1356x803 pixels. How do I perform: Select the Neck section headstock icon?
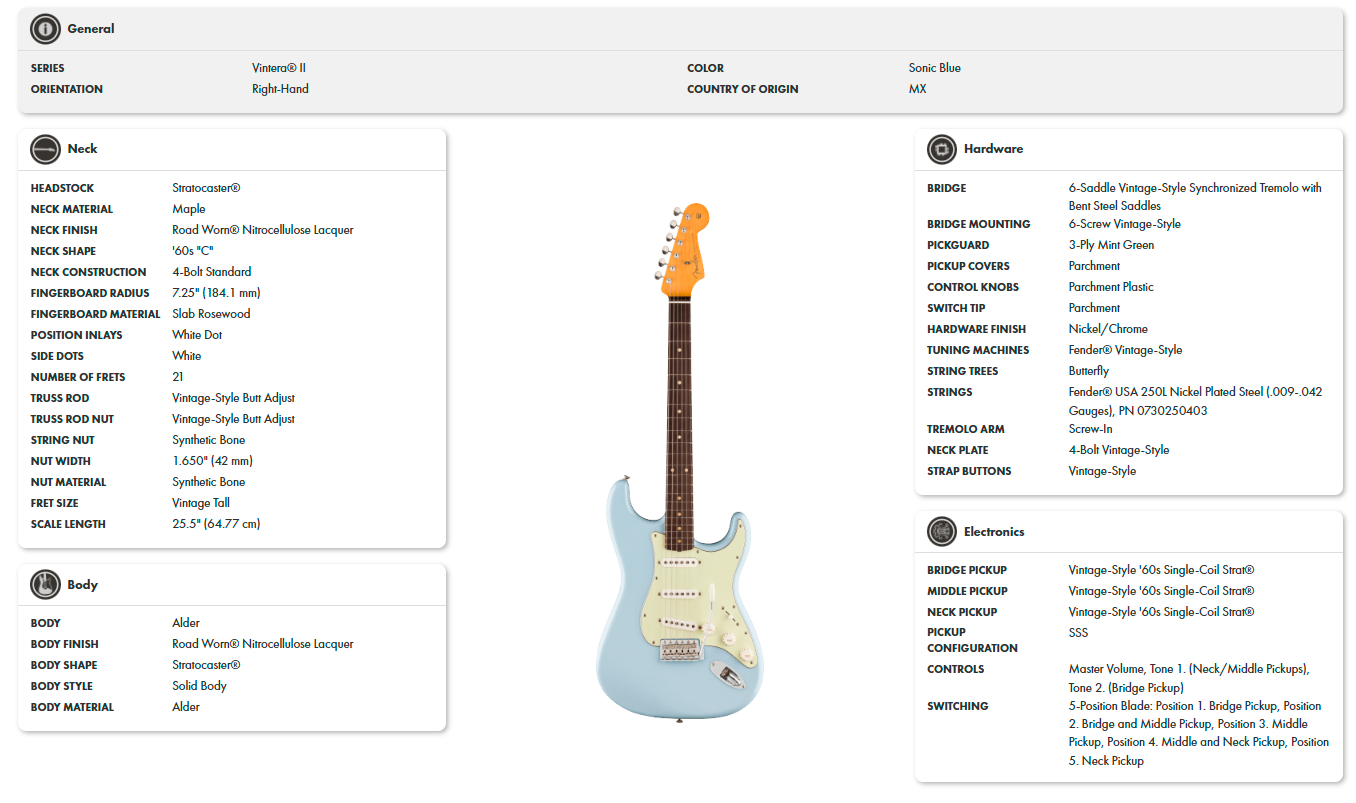click(x=45, y=149)
